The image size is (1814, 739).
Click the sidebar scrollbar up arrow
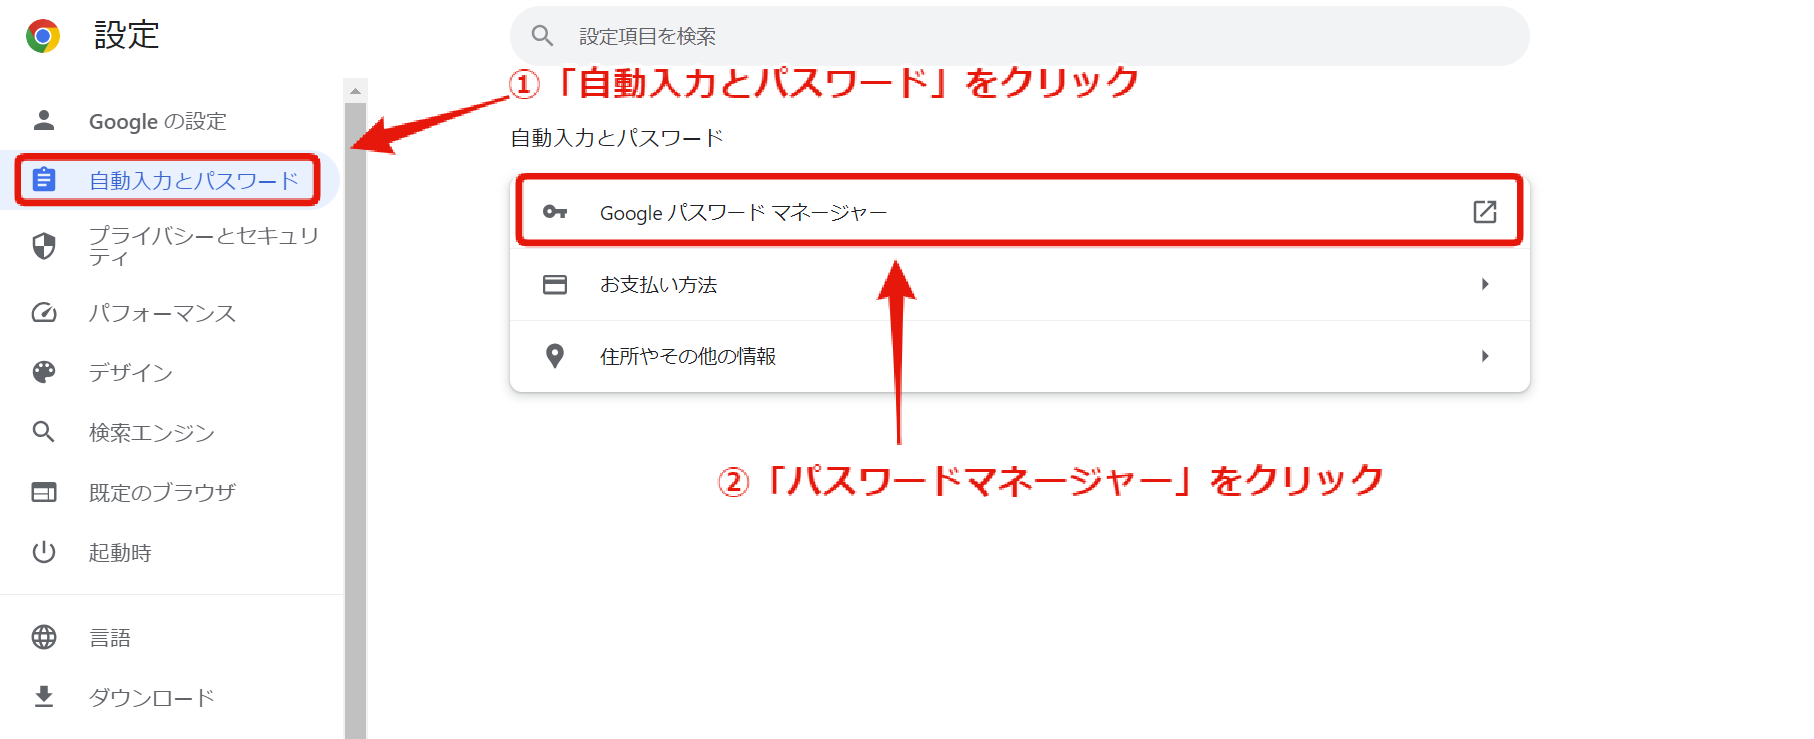355,91
